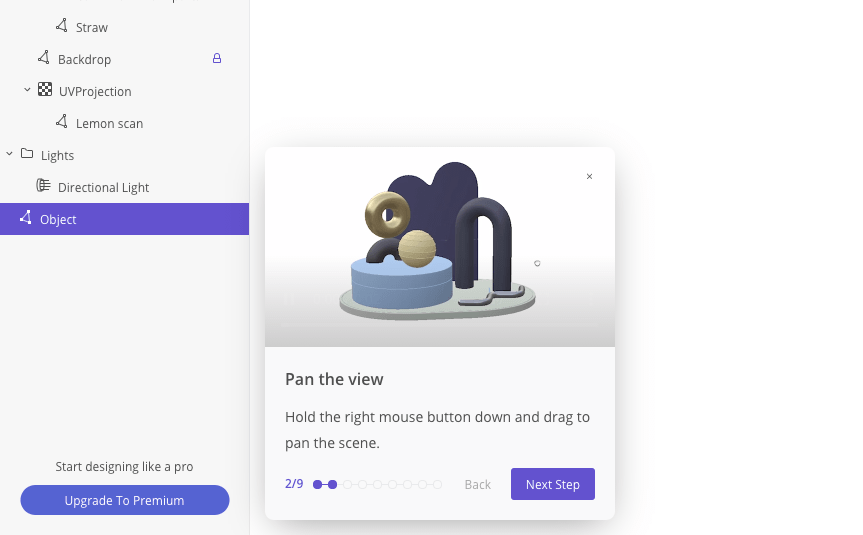Click the mesh icon beside Backdrop
The height and width of the screenshot is (535, 863).
pyautogui.click(x=43, y=57)
